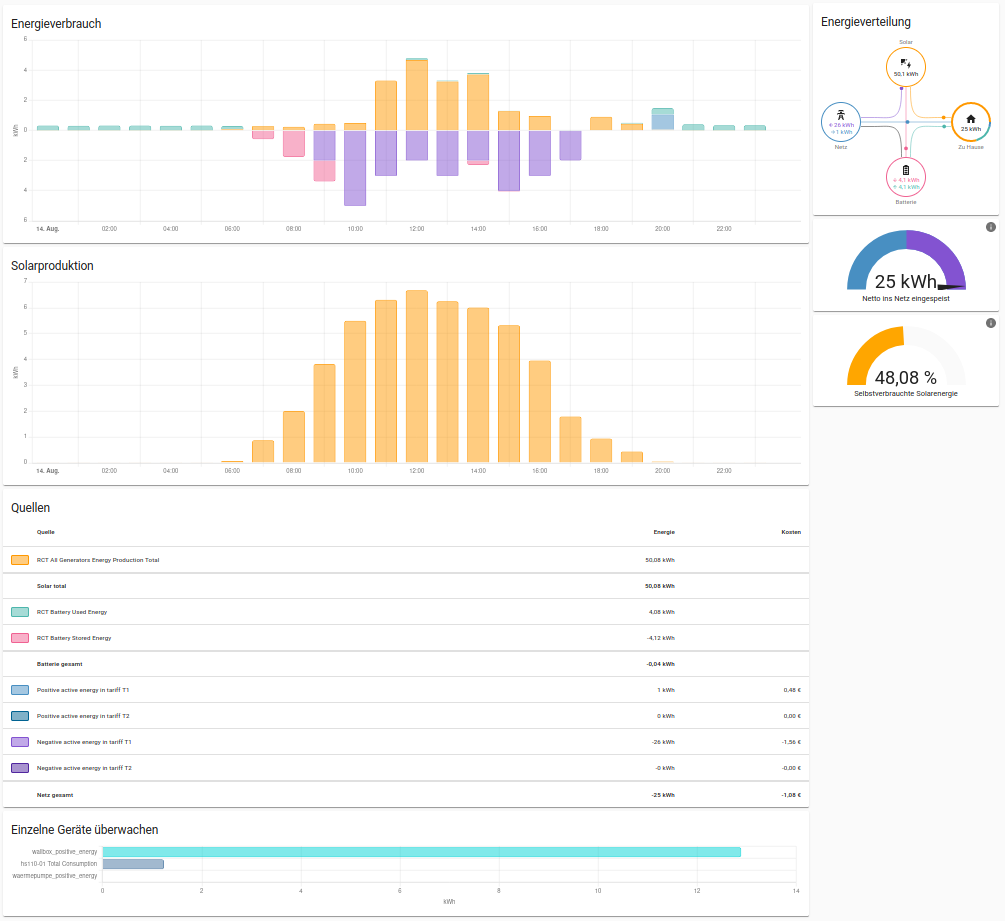Click the wallbox_positive_energy bar

(x=421, y=852)
